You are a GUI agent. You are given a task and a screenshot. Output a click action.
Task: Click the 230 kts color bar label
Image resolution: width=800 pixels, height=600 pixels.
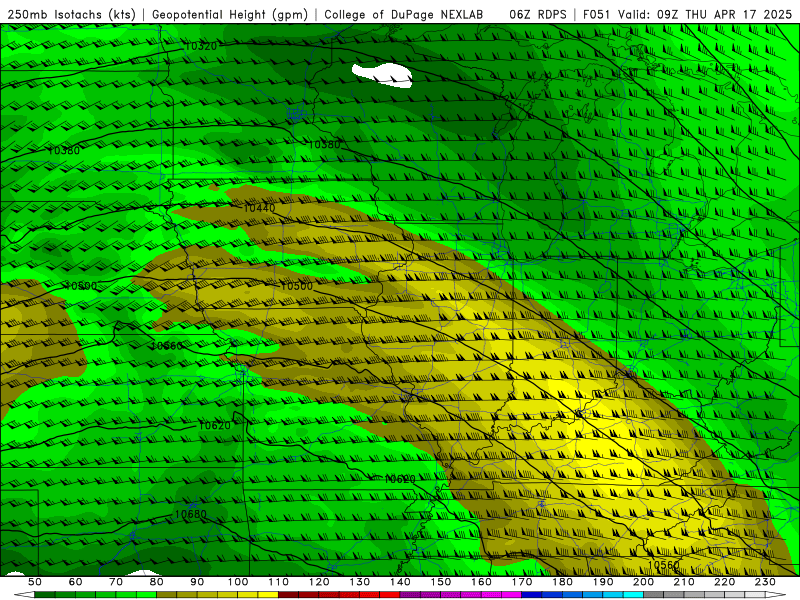(x=765, y=582)
